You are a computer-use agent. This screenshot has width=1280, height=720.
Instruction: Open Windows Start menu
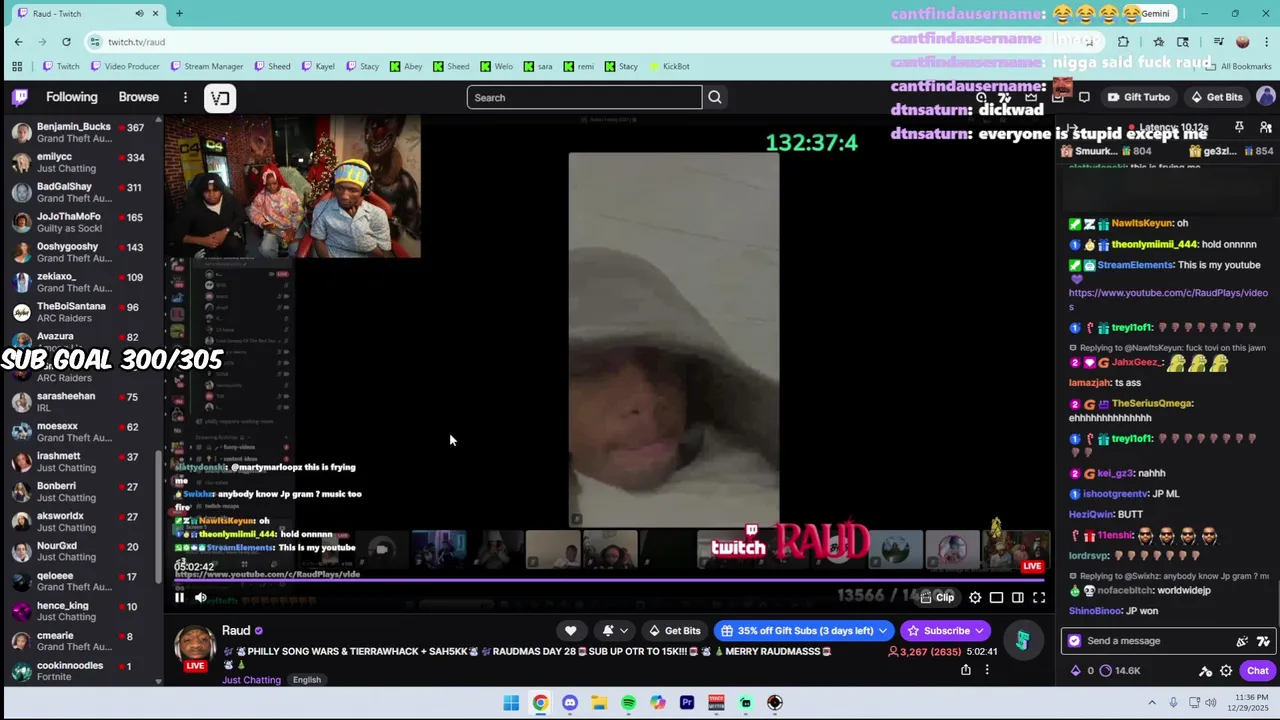(x=511, y=702)
